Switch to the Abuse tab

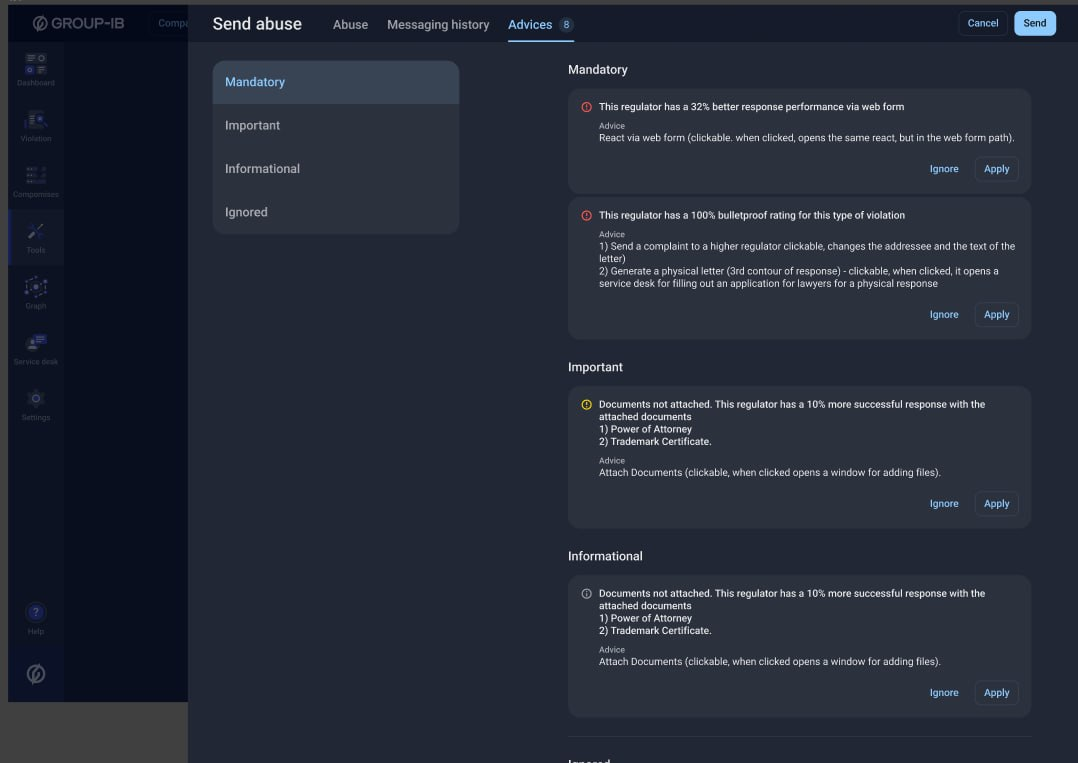[x=350, y=23]
